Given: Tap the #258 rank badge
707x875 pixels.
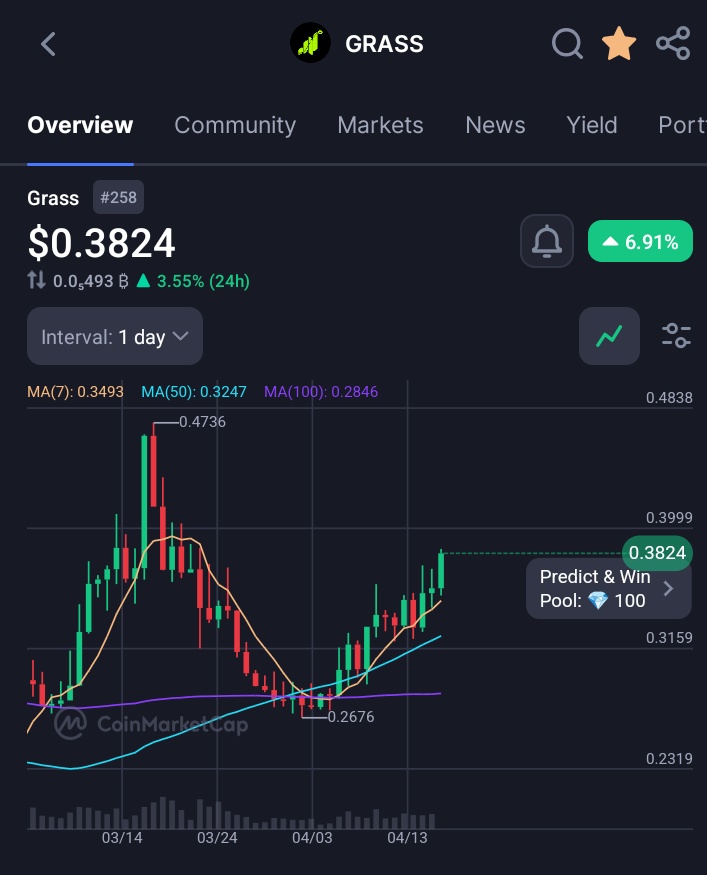Looking at the screenshot, I should 118,197.
